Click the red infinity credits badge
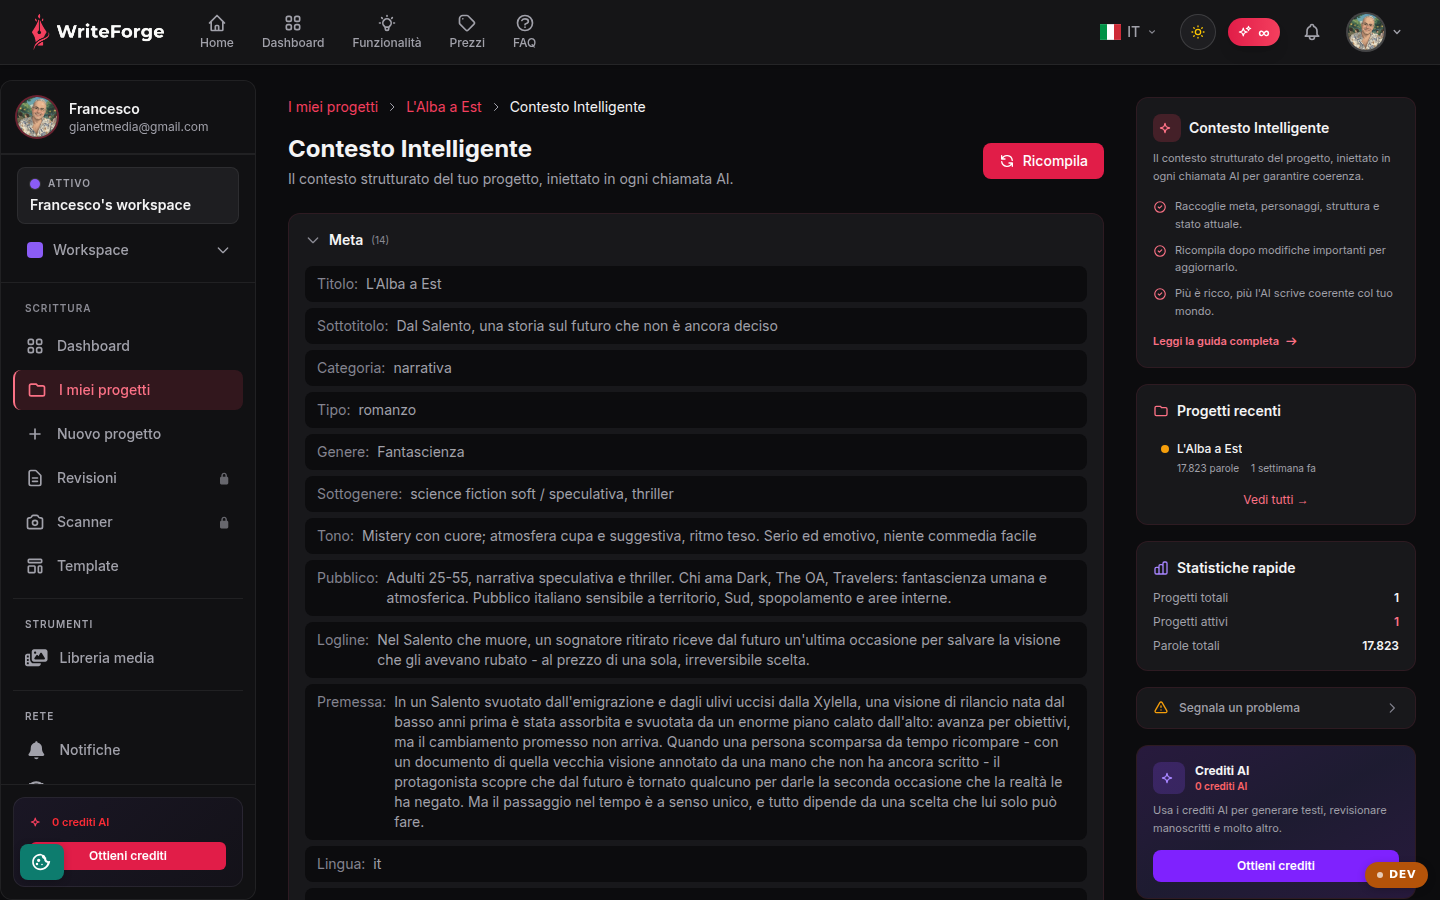 tap(1254, 32)
